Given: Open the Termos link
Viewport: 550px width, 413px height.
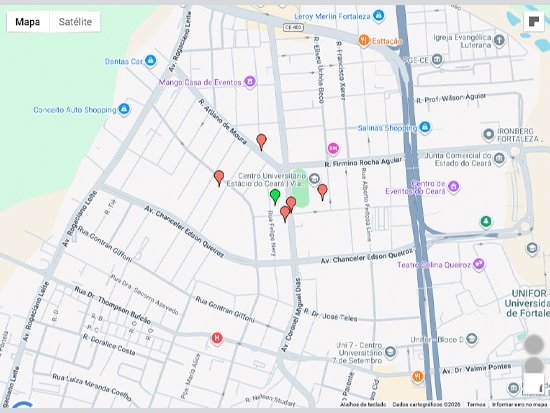Looking at the screenshot, I should 476,405.
